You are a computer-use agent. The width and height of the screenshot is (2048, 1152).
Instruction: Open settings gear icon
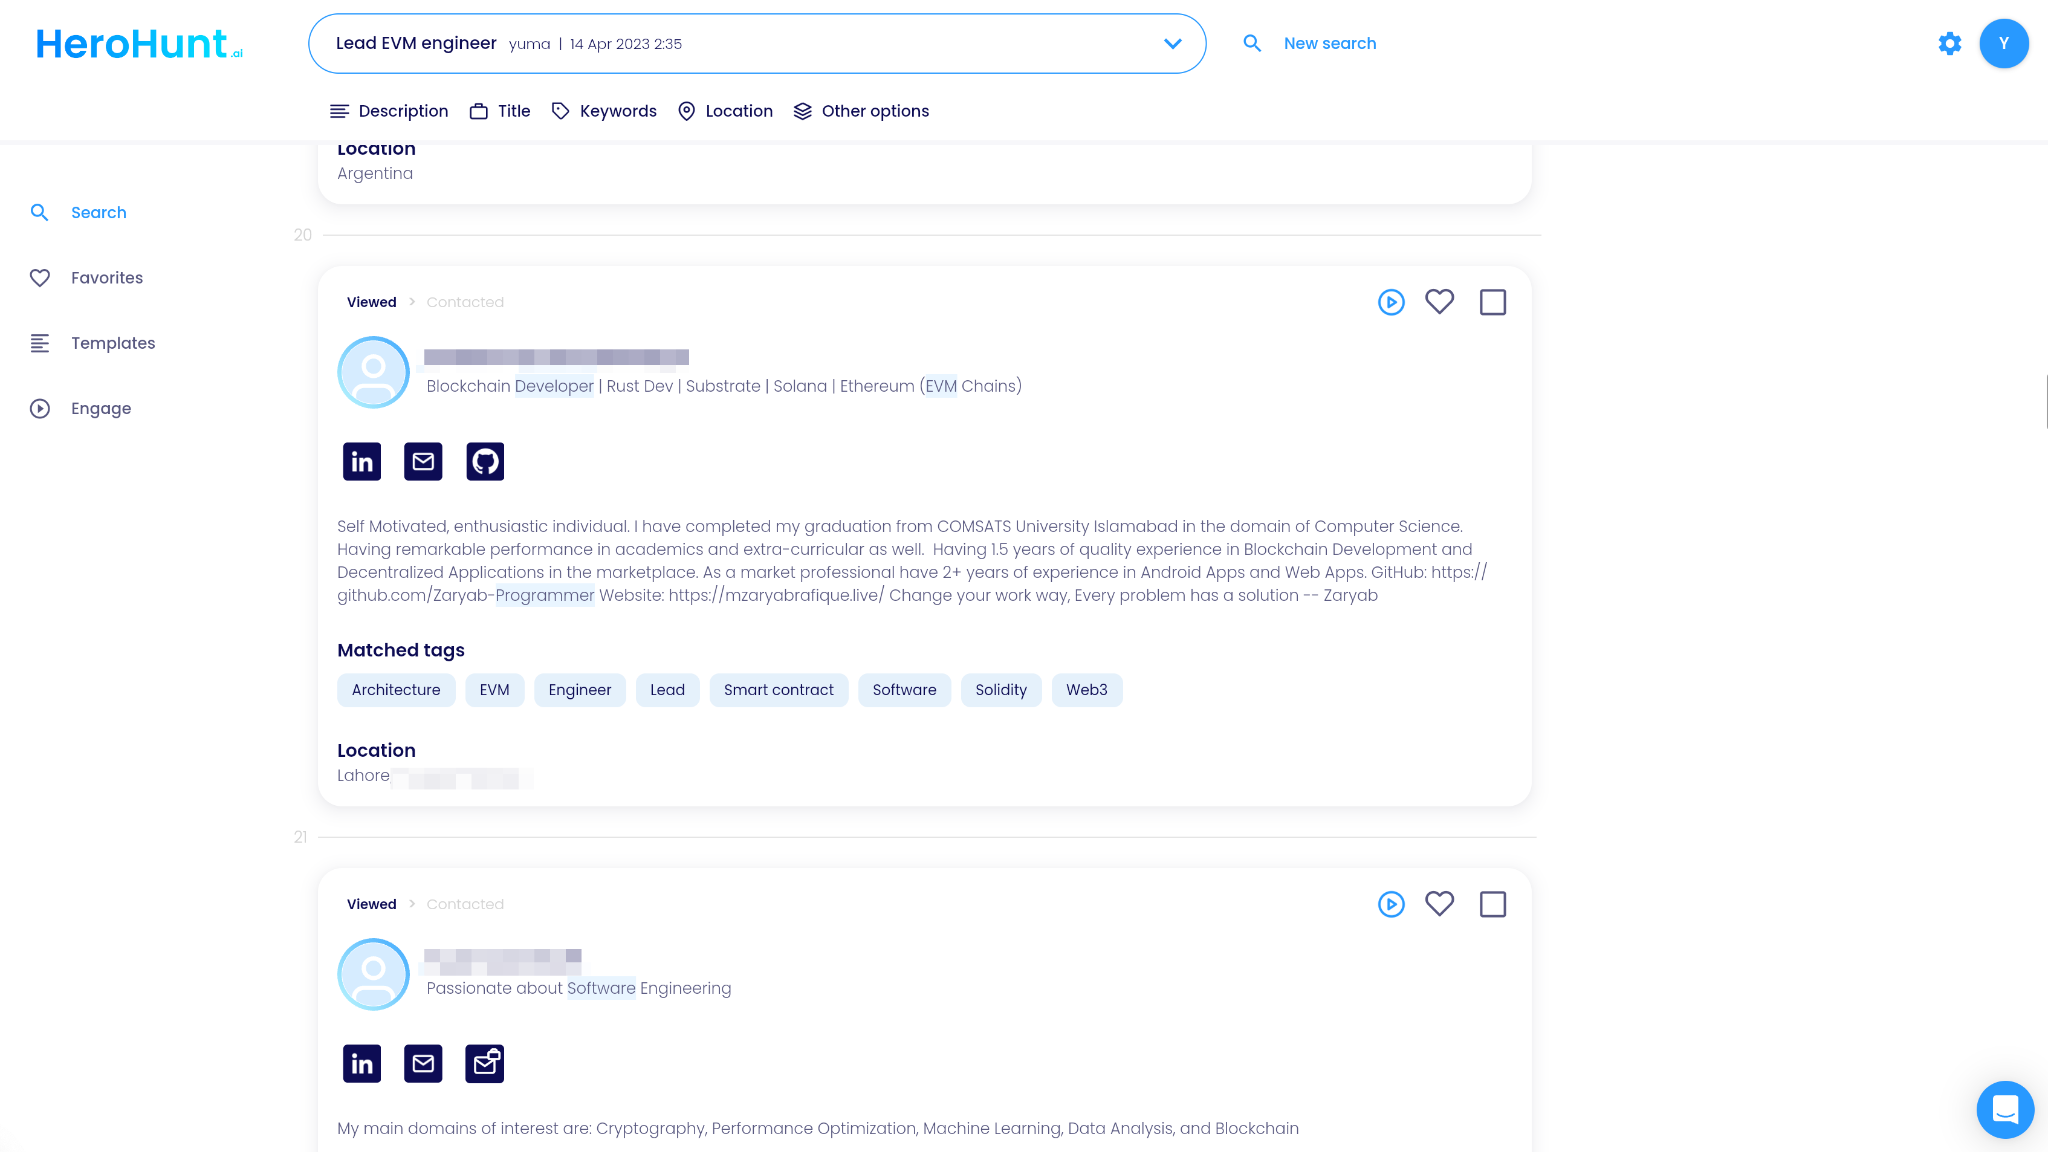pos(1949,44)
